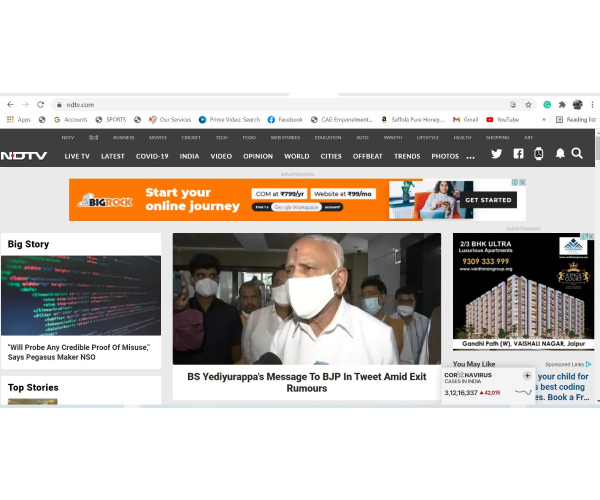Click the notifications bell icon
Screen dimensions: 600x500
pos(560,154)
